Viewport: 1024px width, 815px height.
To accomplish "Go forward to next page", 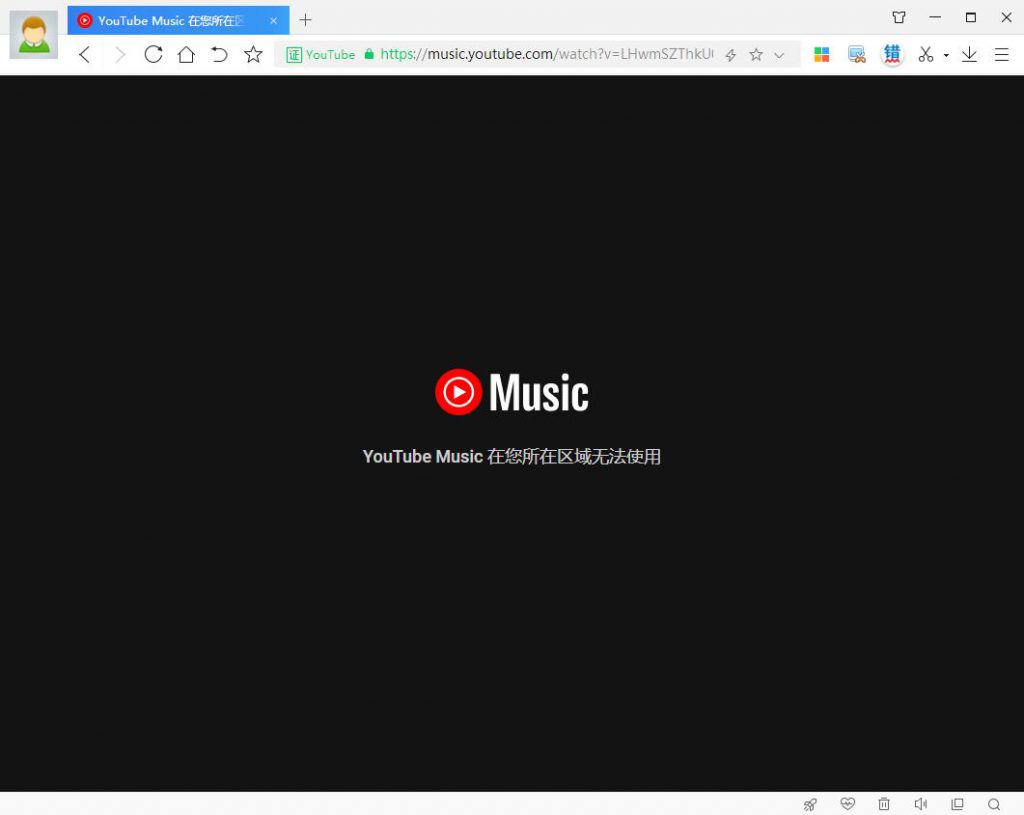I will (x=120, y=54).
